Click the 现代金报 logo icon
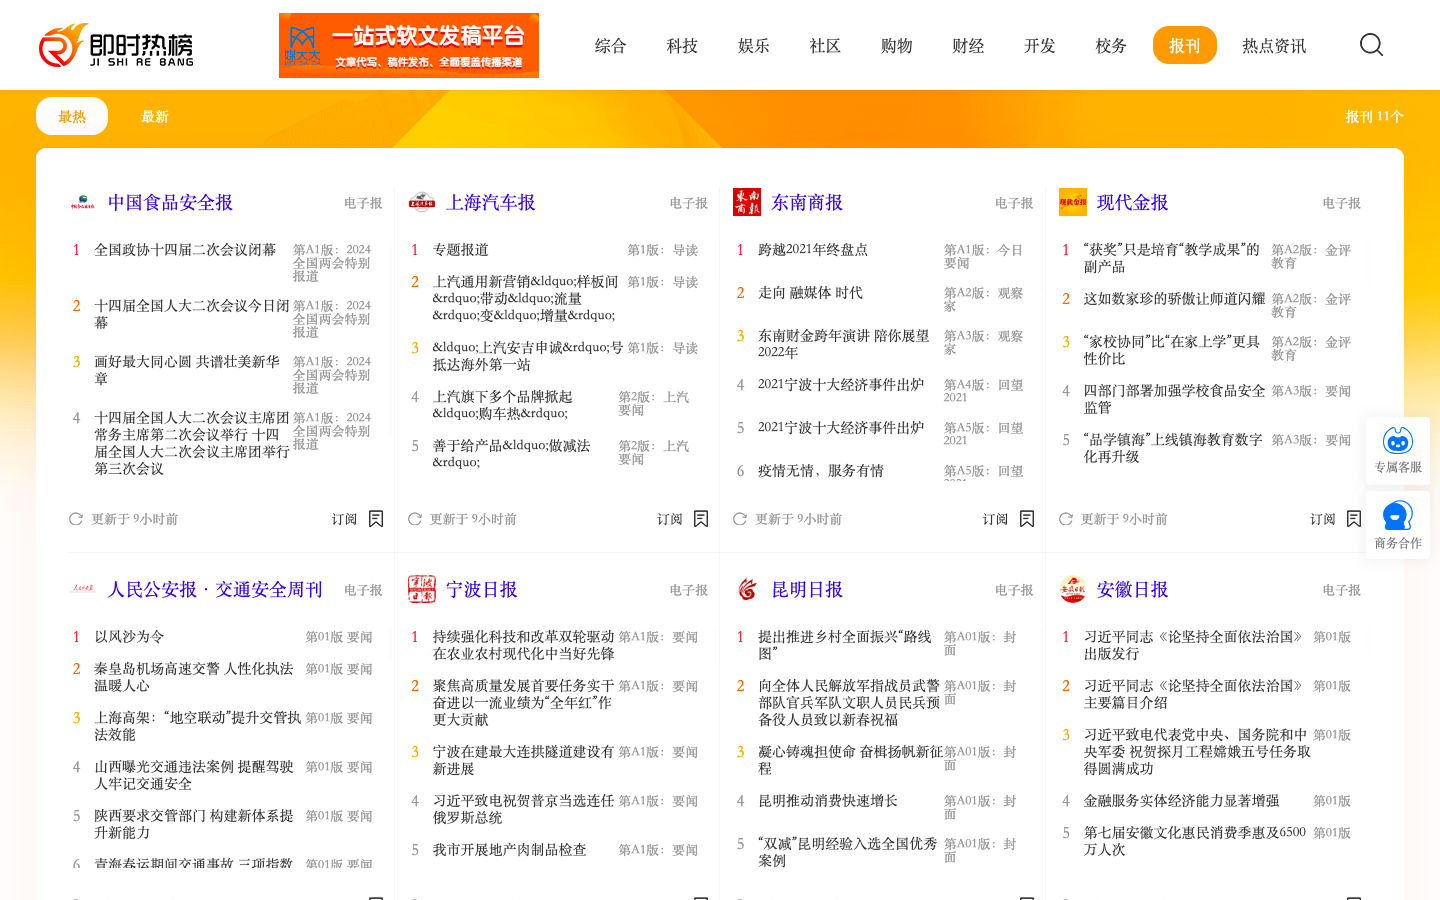Viewport: 1440px width, 900px height. (1073, 202)
